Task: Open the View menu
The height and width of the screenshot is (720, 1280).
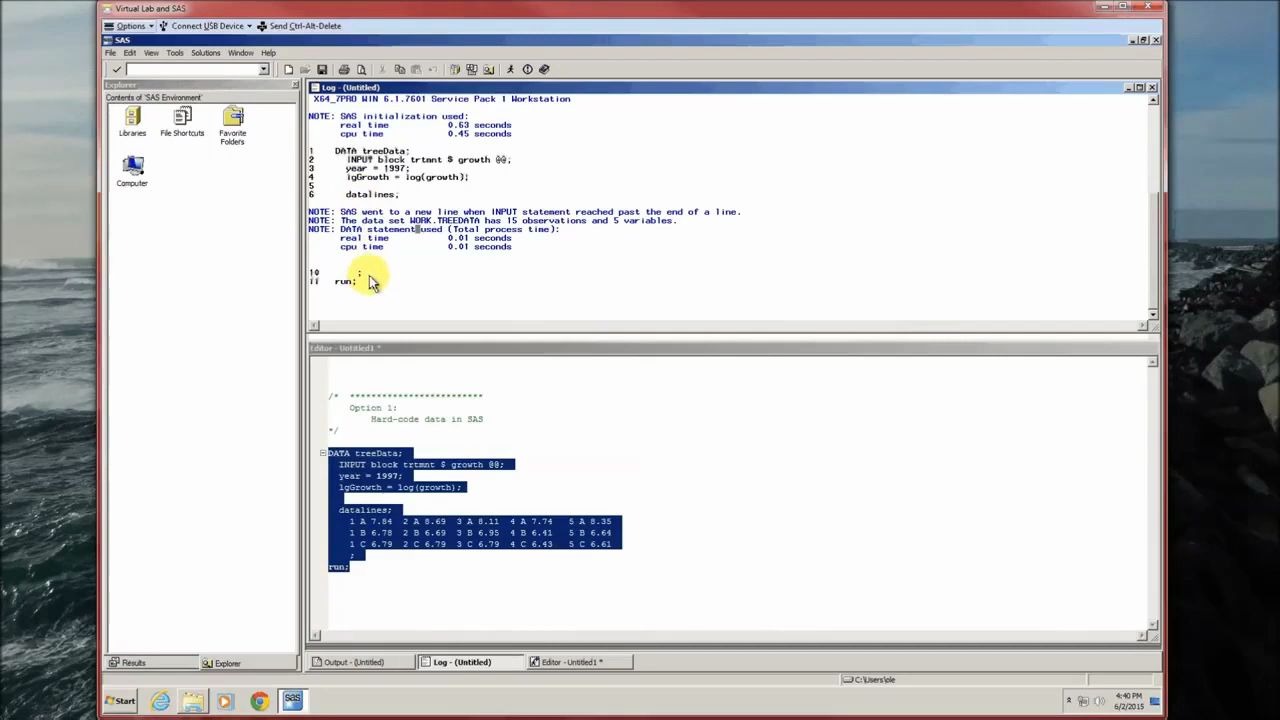Action: (151, 53)
